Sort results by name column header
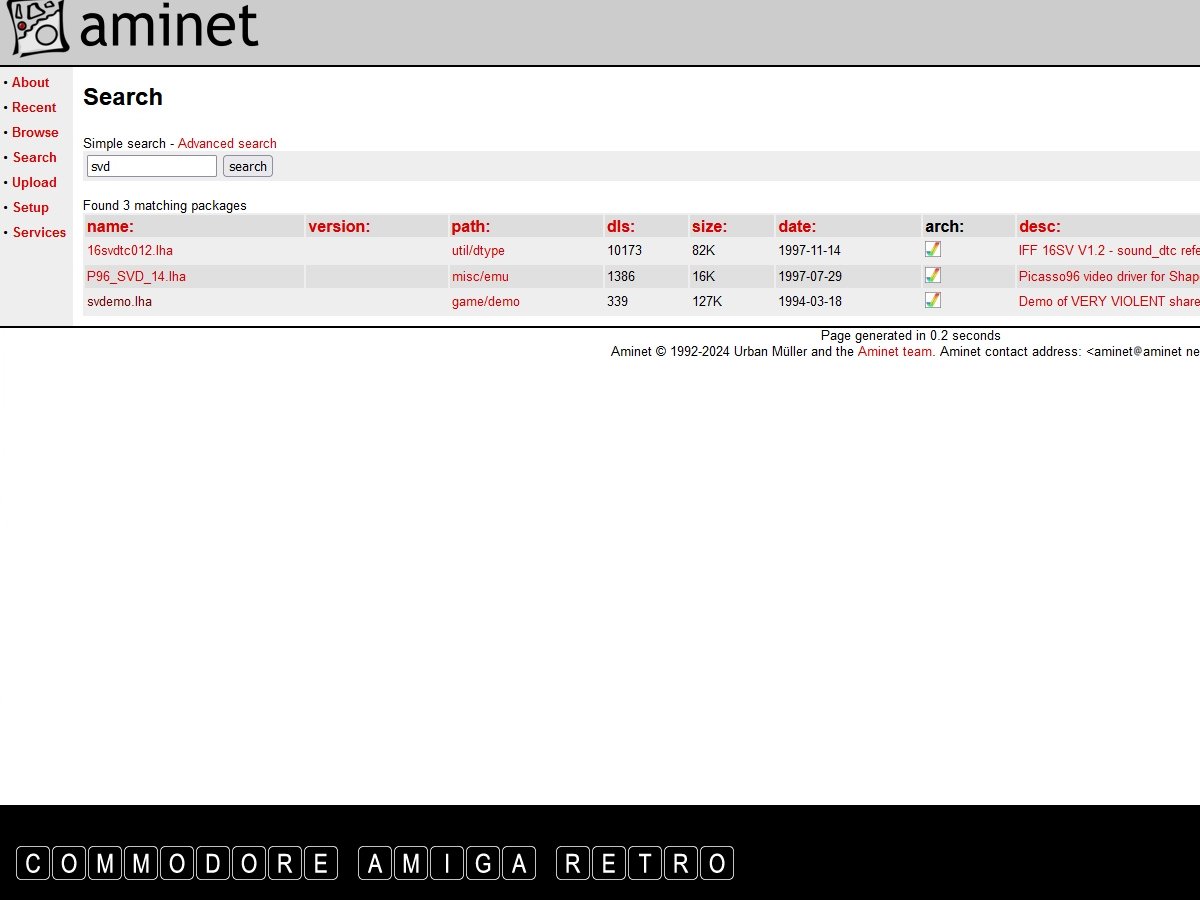This screenshot has width=1200, height=900. 110,227
